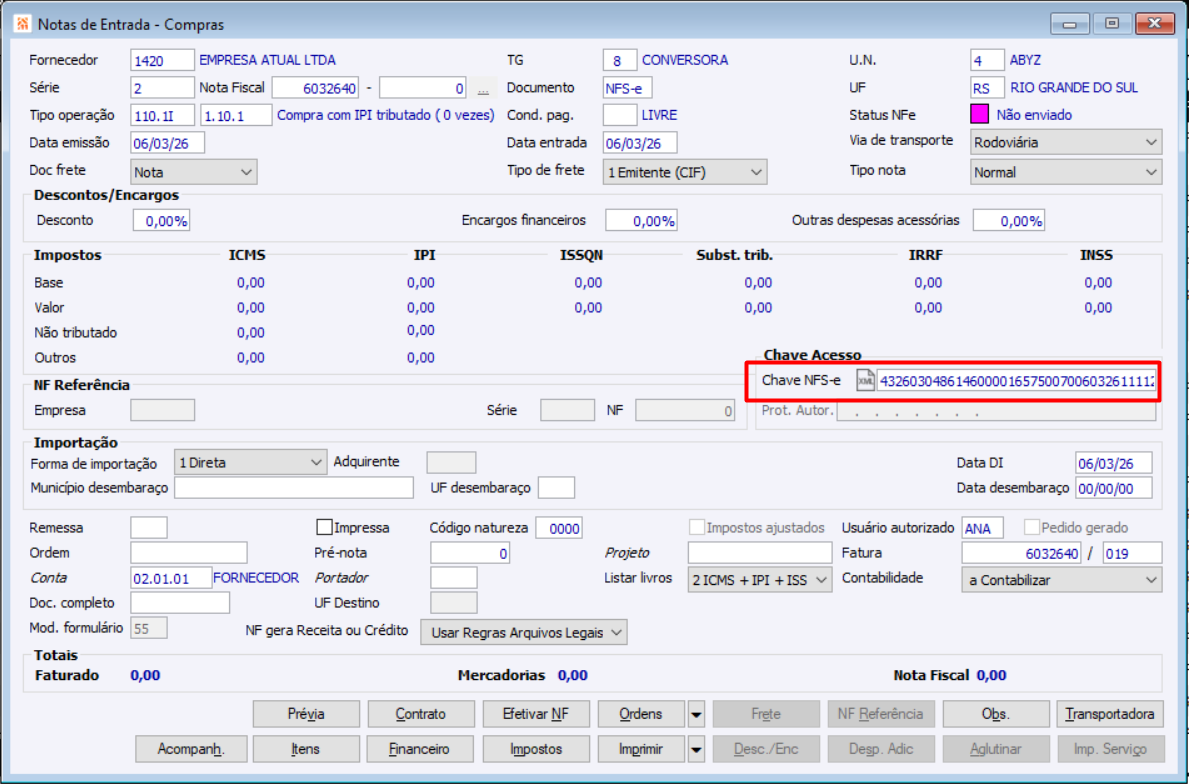The width and height of the screenshot is (1189, 784).
Task: Click the Fatura suffix field showing 019
Action: (x=1132, y=553)
